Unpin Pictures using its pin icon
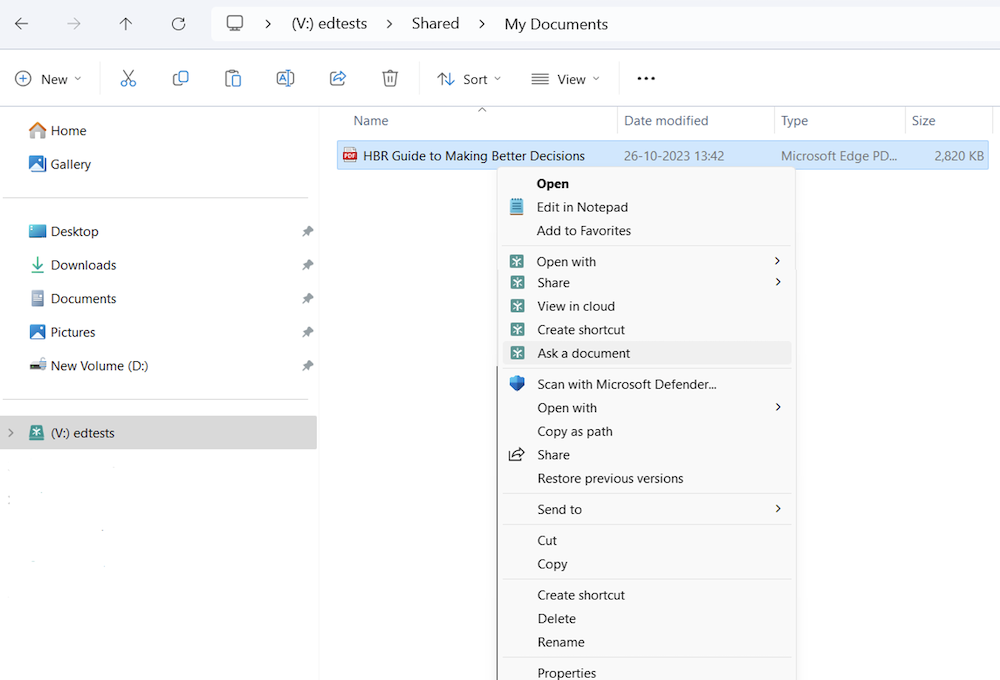The width and height of the screenshot is (1000, 680). pos(307,332)
